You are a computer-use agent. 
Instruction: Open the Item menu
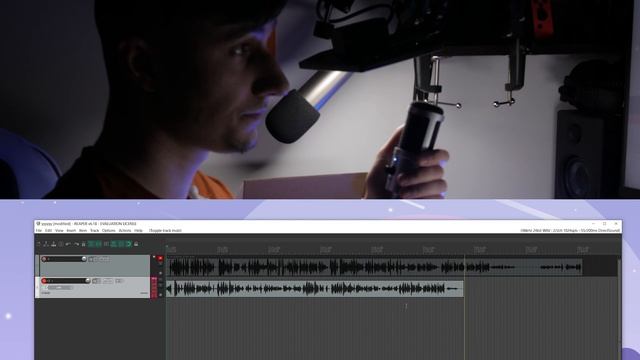[83, 231]
